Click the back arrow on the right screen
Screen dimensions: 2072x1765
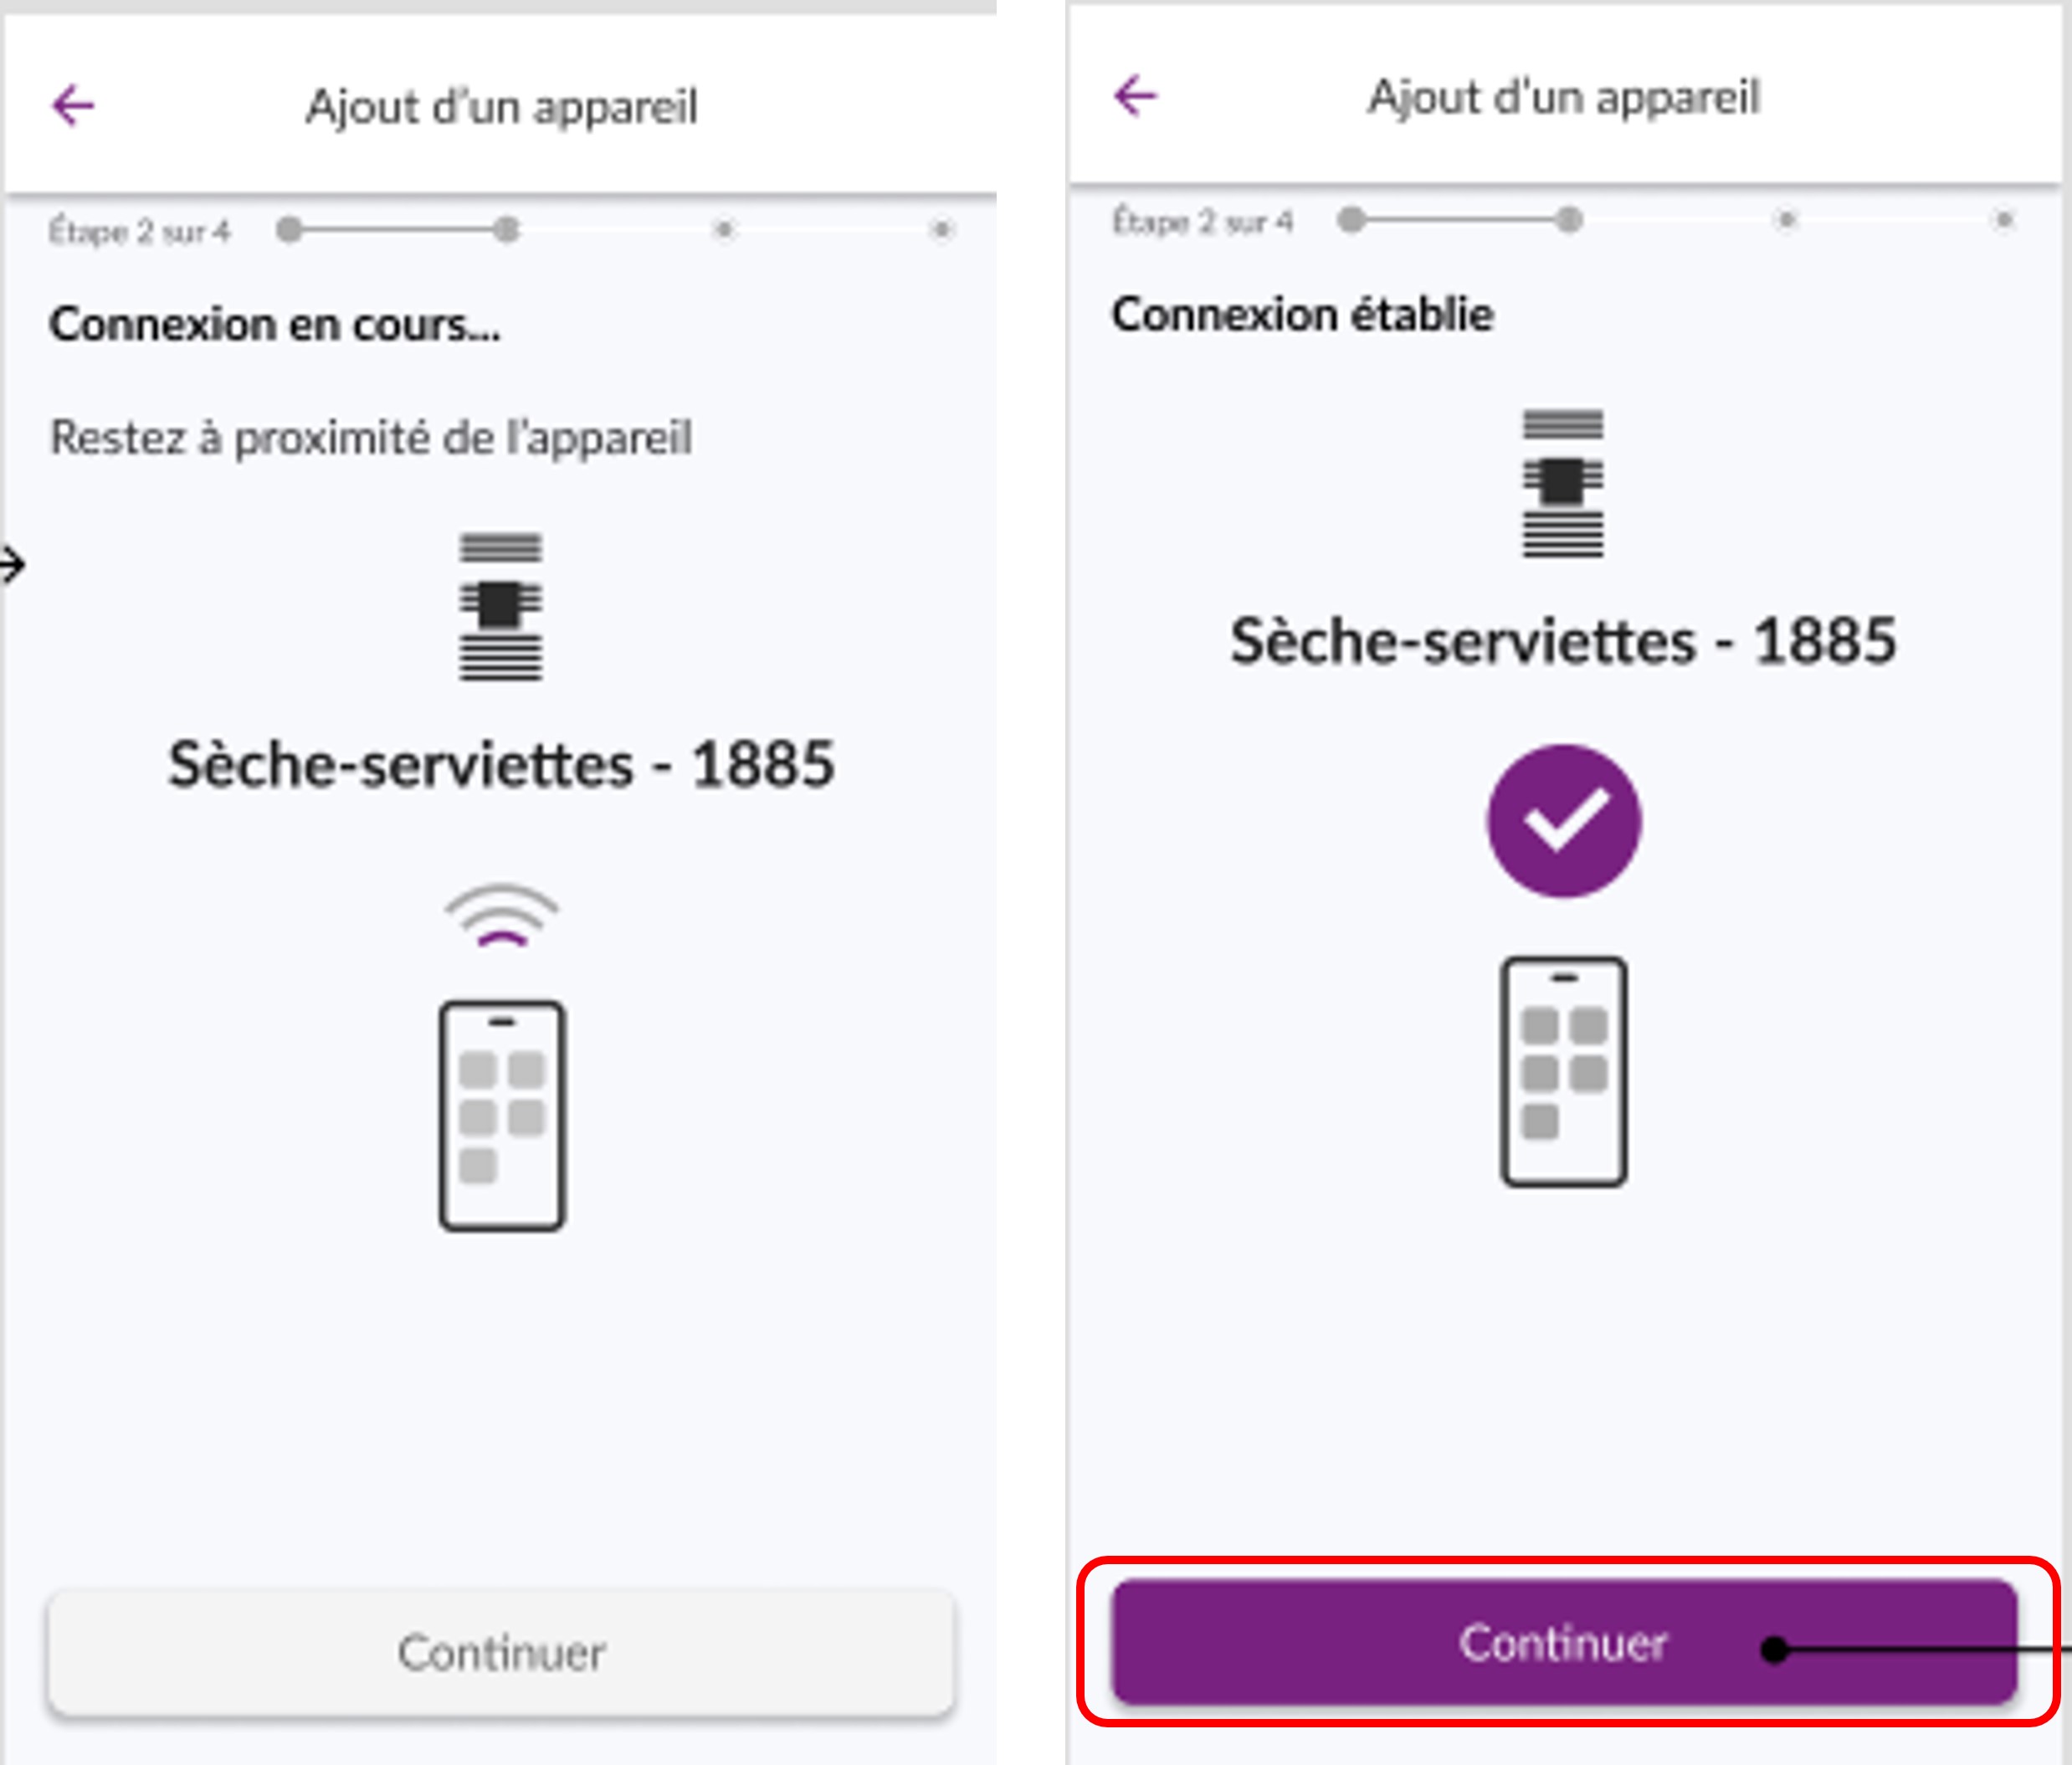(x=1134, y=95)
